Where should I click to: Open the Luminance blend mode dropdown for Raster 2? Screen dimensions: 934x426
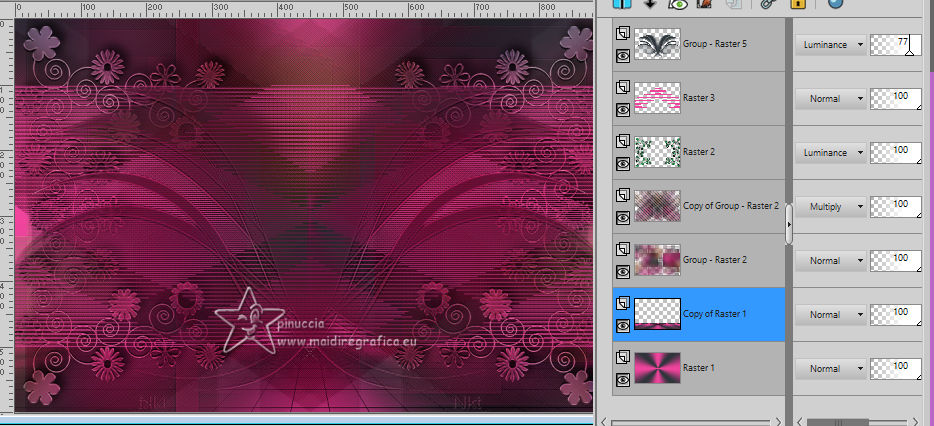click(830, 153)
